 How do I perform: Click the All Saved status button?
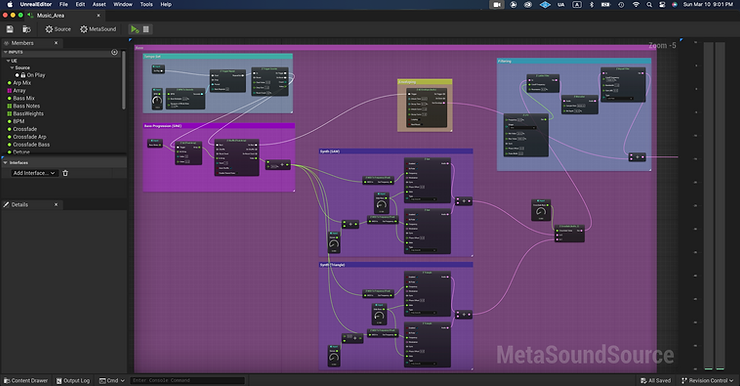tap(656, 381)
